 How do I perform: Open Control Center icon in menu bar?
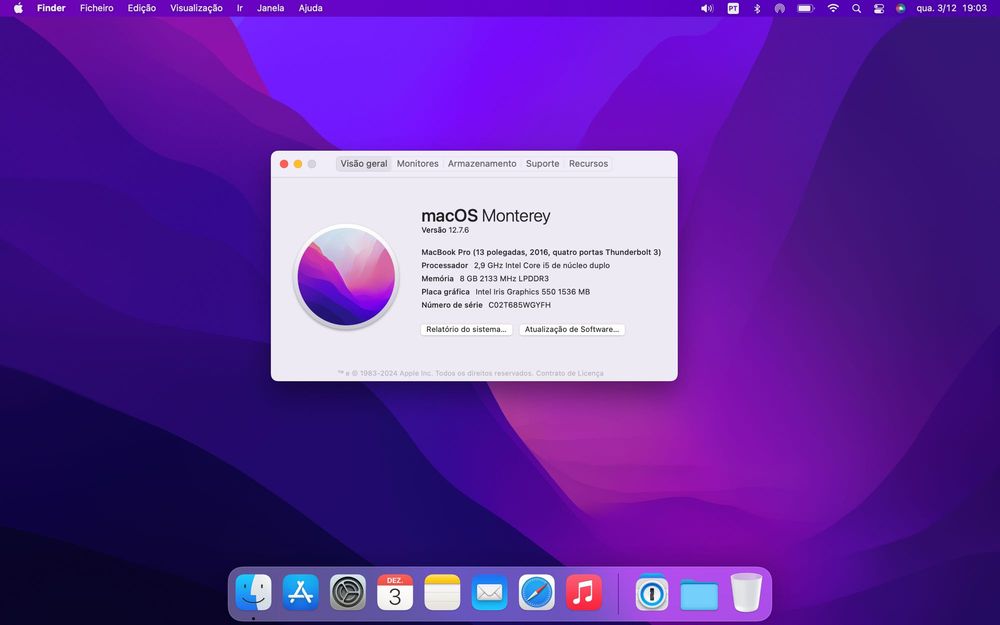(879, 8)
